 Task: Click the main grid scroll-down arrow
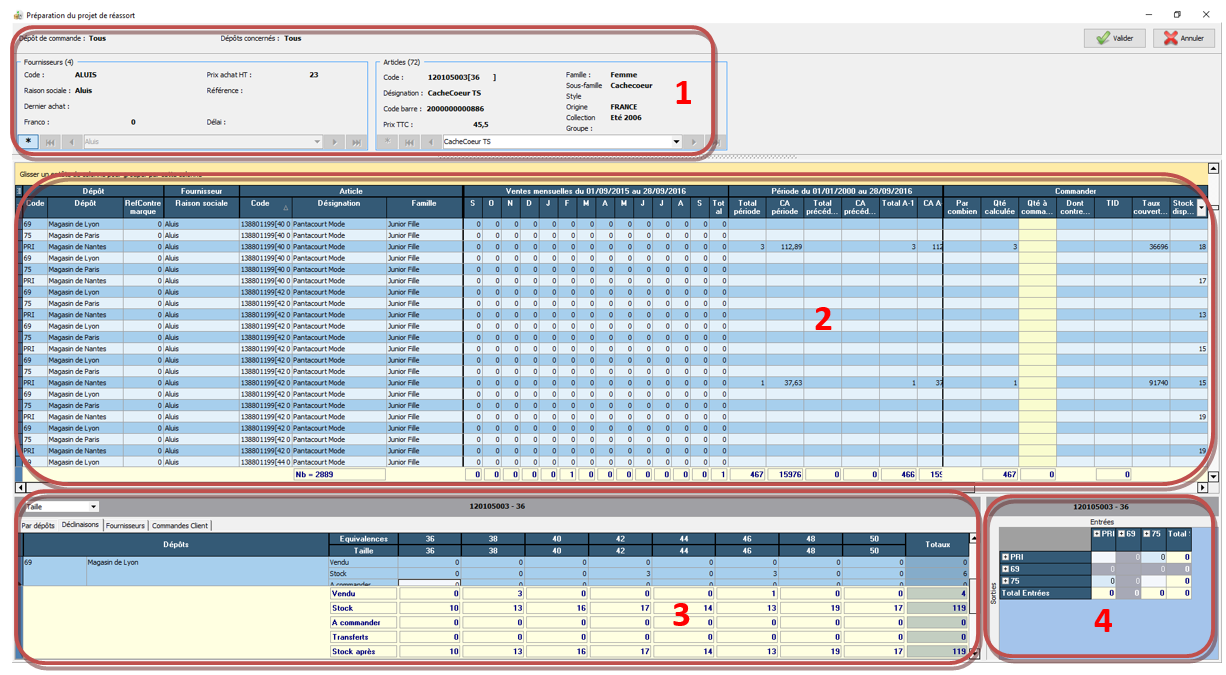click(x=1214, y=477)
